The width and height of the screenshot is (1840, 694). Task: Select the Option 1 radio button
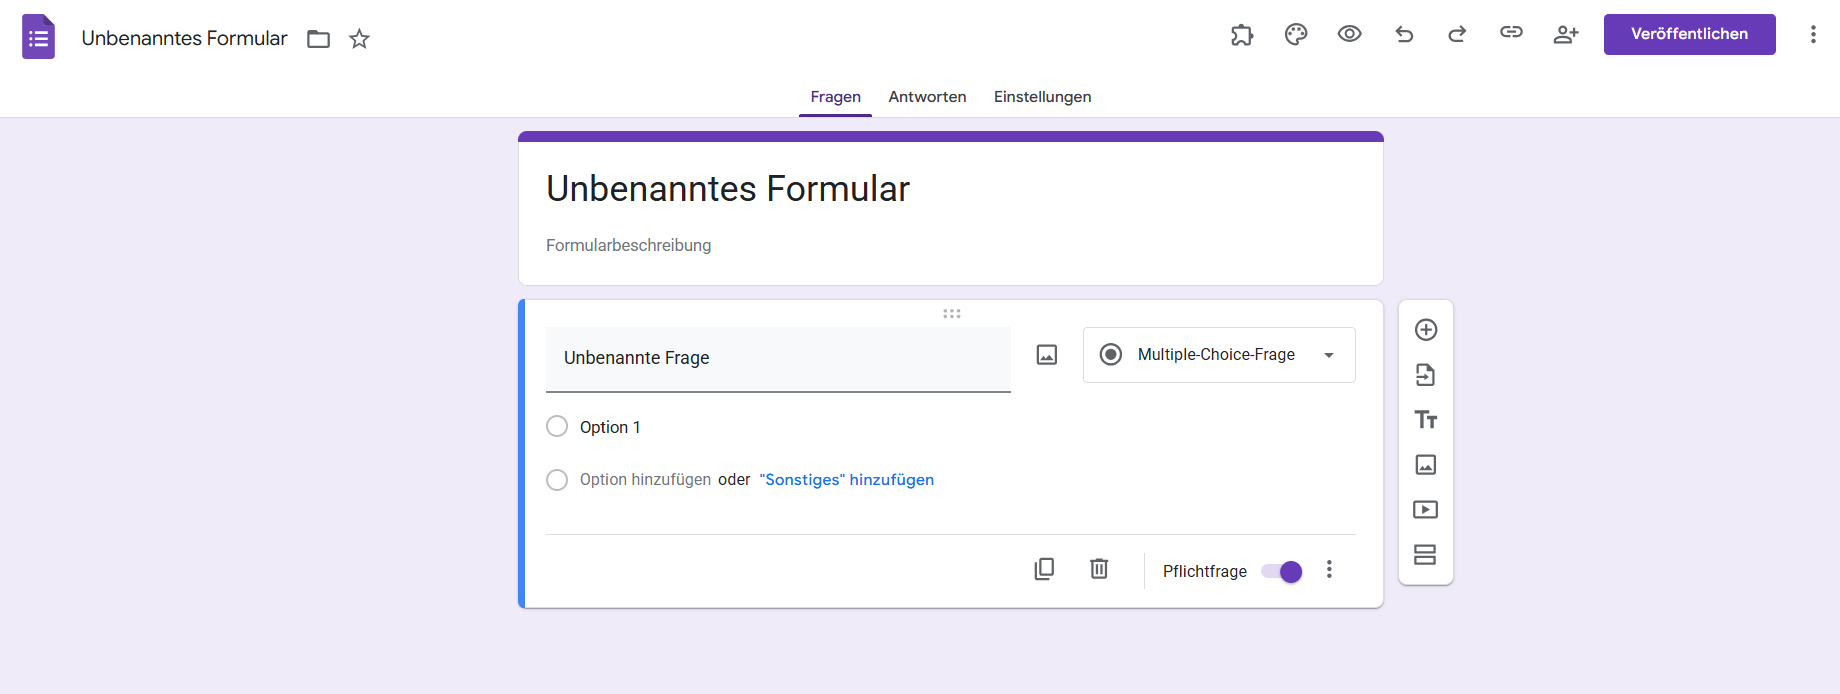coord(557,427)
